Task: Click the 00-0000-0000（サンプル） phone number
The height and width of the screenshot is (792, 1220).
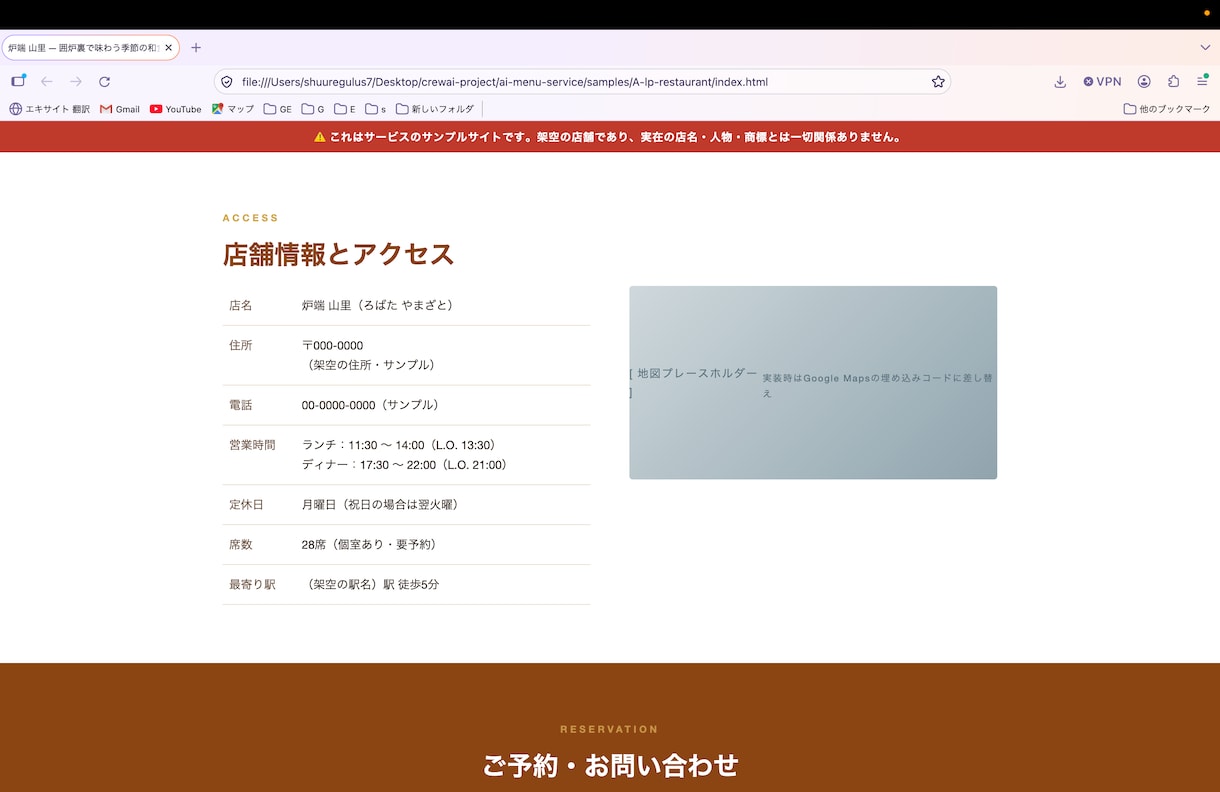Action: 370,405
